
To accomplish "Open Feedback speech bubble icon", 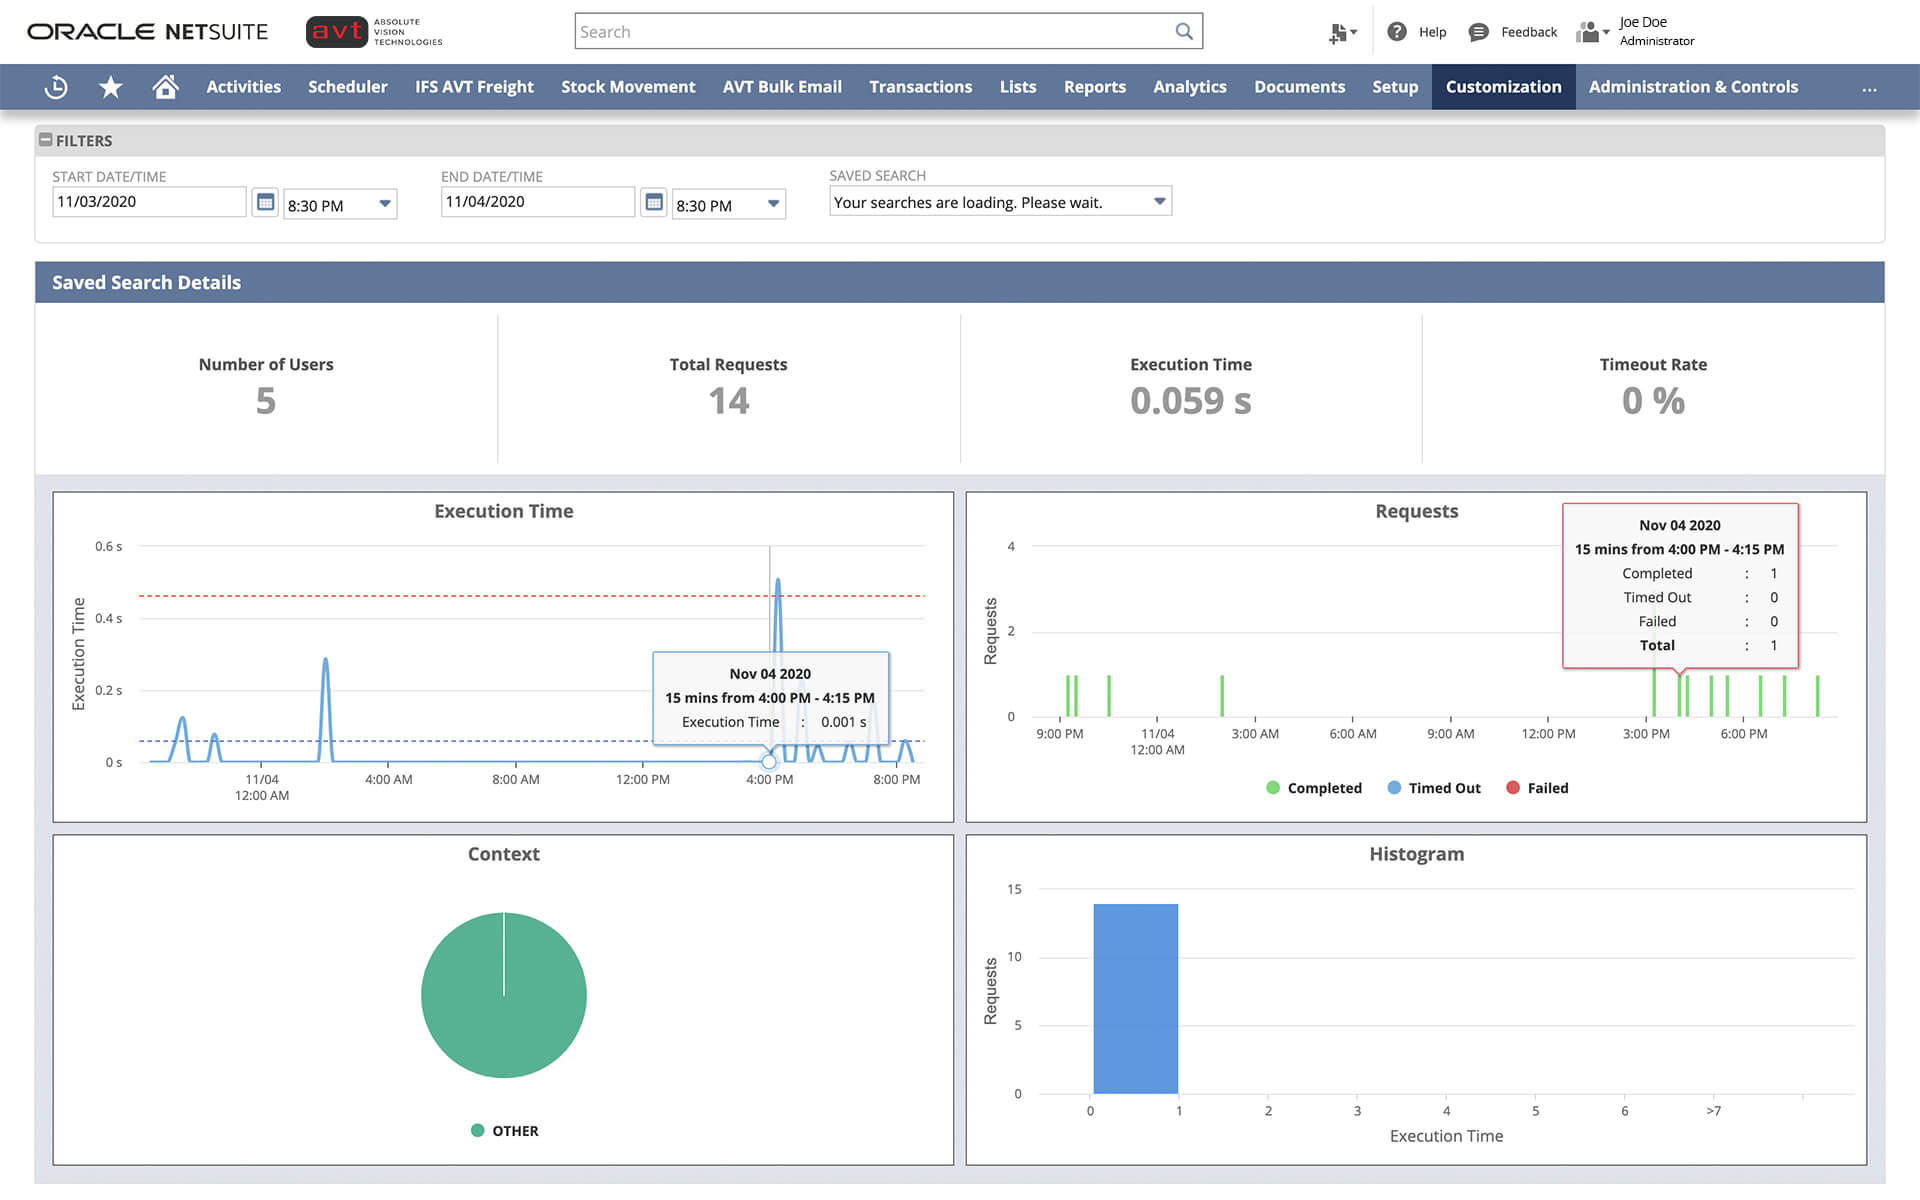I will click(1478, 32).
